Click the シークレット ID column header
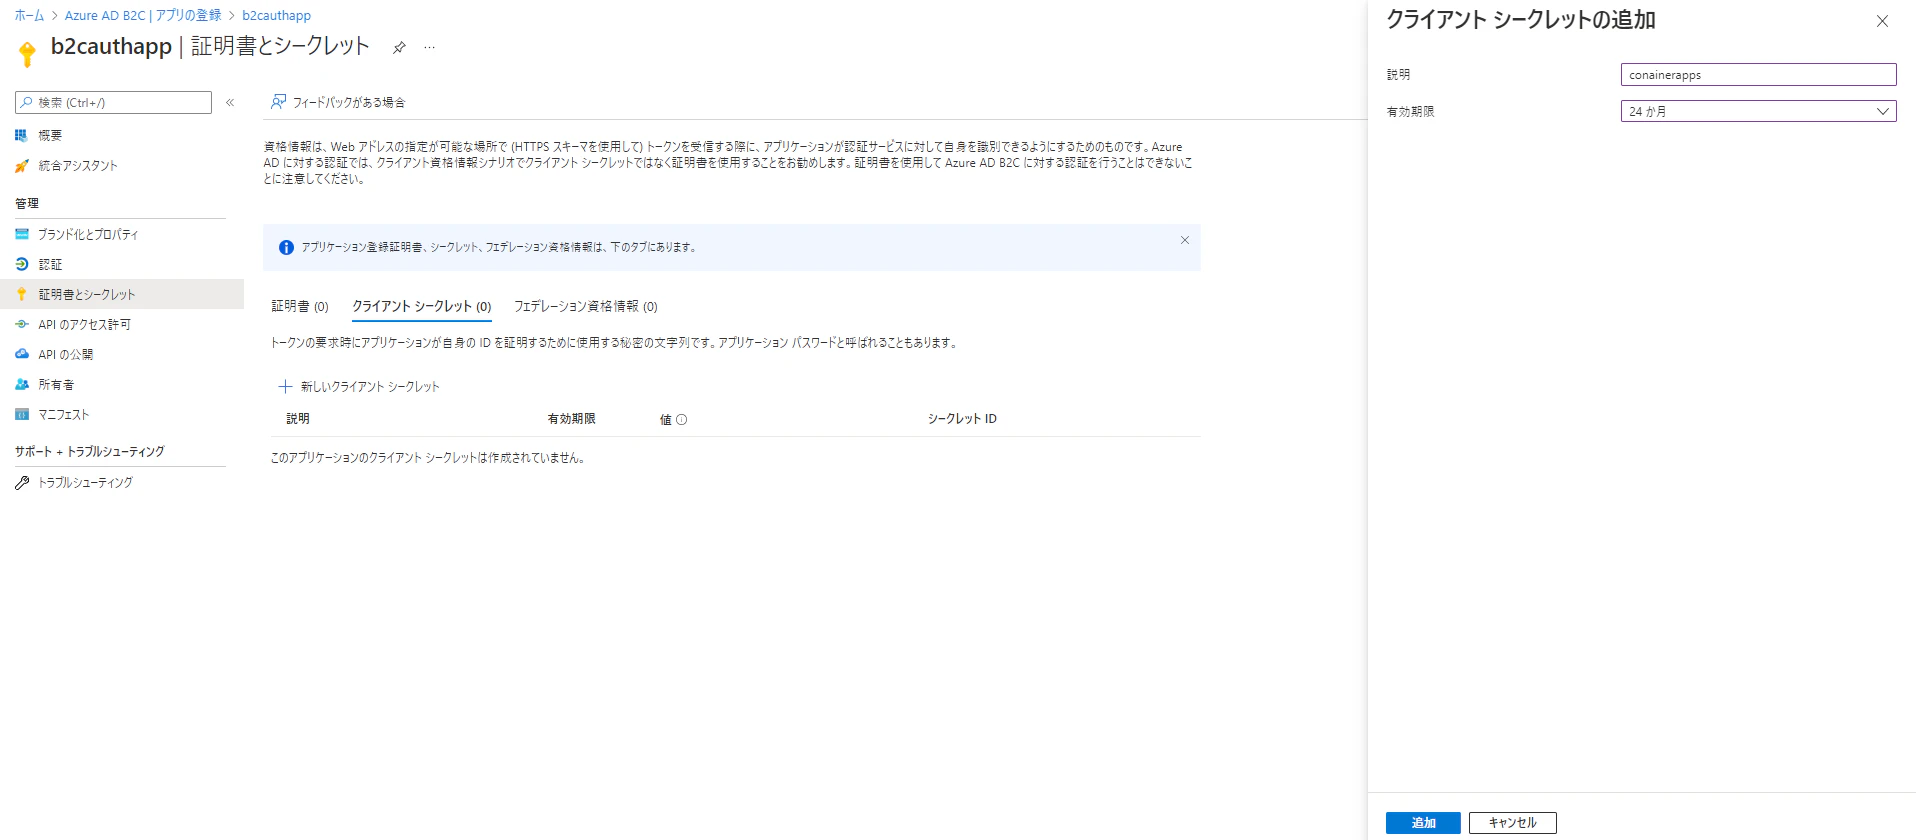 [x=962, y=419]
